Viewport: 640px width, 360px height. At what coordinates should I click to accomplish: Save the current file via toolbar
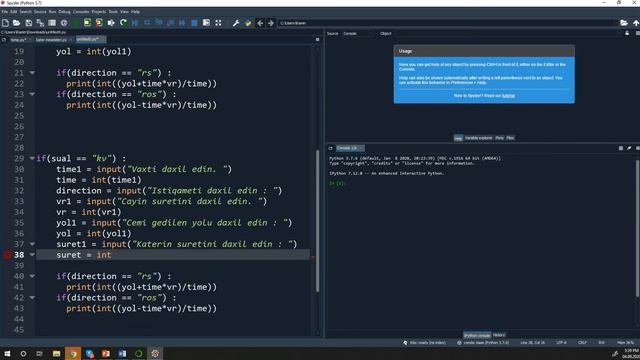pyautogui.click(x=29, y=23)
